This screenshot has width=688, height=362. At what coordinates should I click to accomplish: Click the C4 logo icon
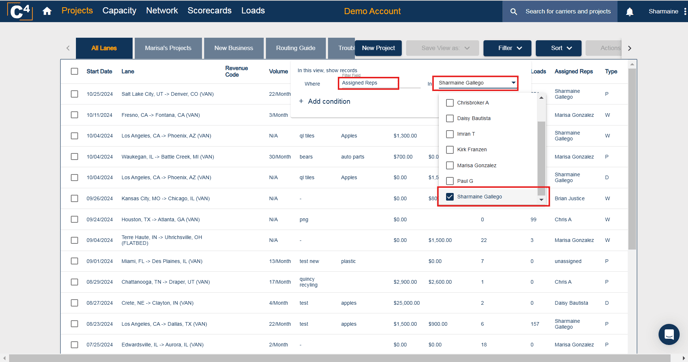[20, 11]
